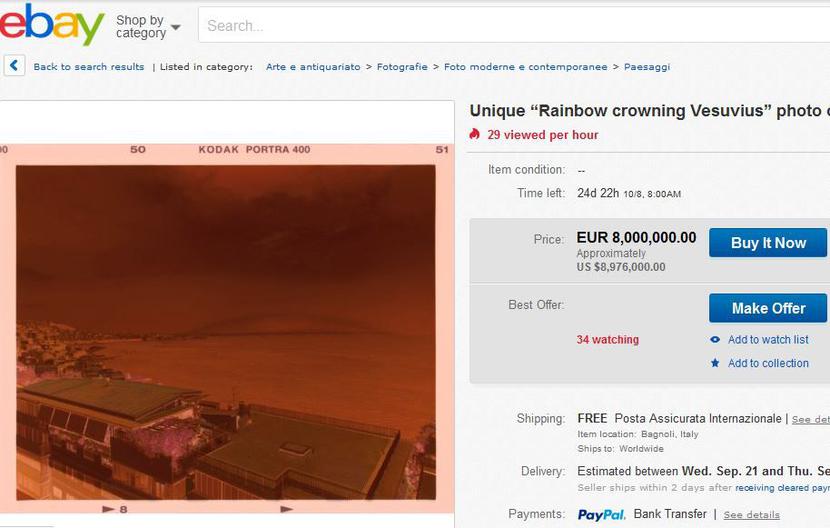Add item to collection
Image resolution: width=830 pixels, height=528 pixels.
click(x=768, y=363)
